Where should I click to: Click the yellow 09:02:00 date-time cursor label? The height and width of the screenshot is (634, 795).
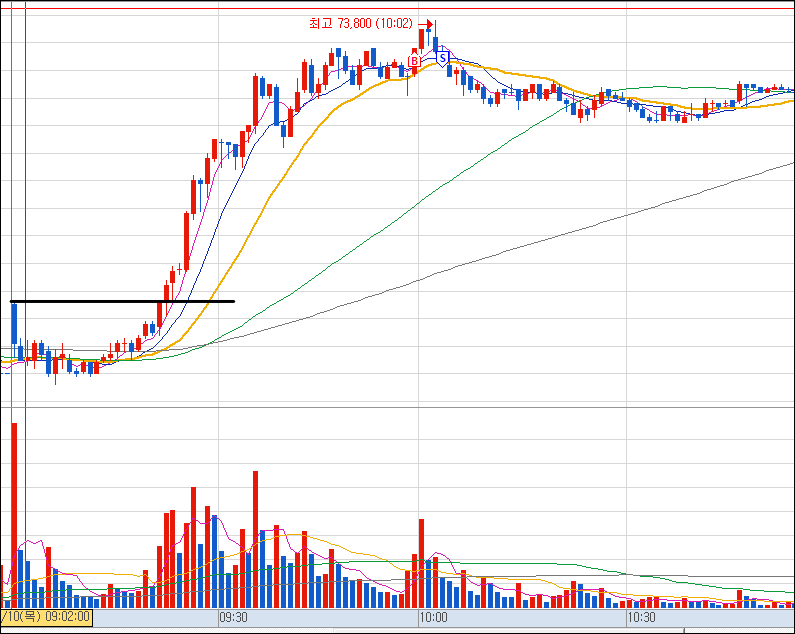click(46, 617)
